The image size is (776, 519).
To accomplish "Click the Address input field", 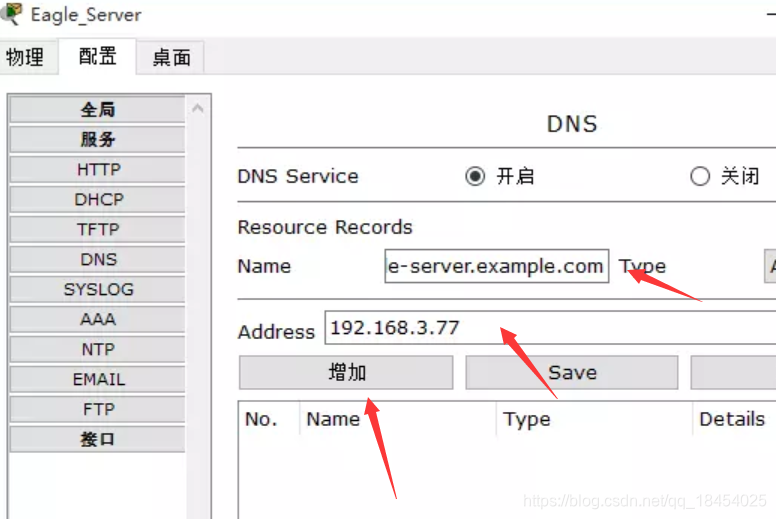I will [550, 328].
